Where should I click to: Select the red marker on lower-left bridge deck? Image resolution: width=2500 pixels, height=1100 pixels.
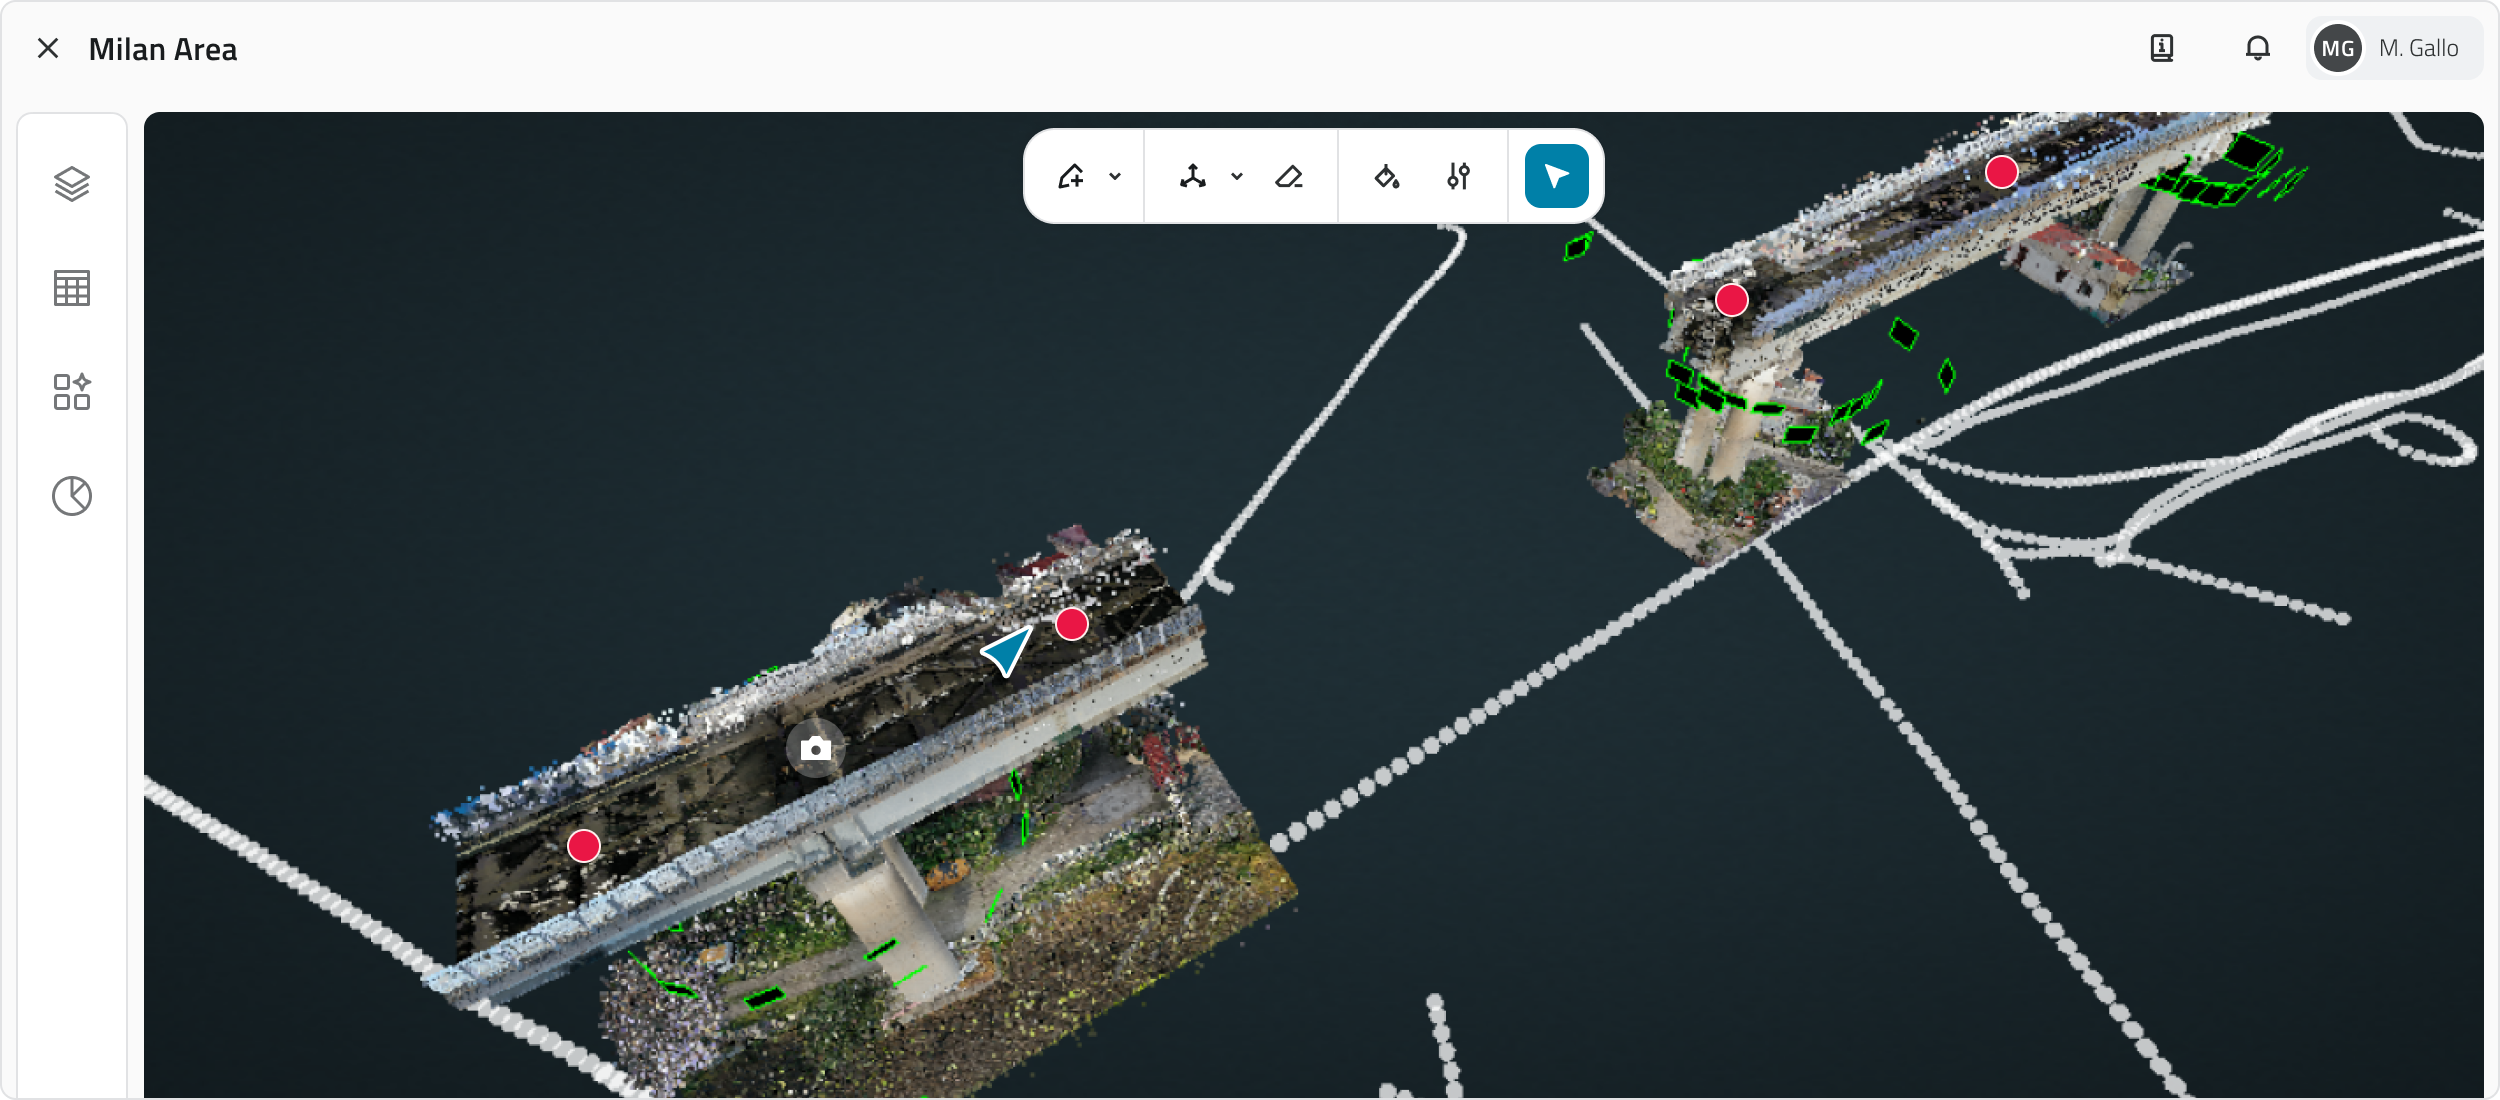coord(584,846)
